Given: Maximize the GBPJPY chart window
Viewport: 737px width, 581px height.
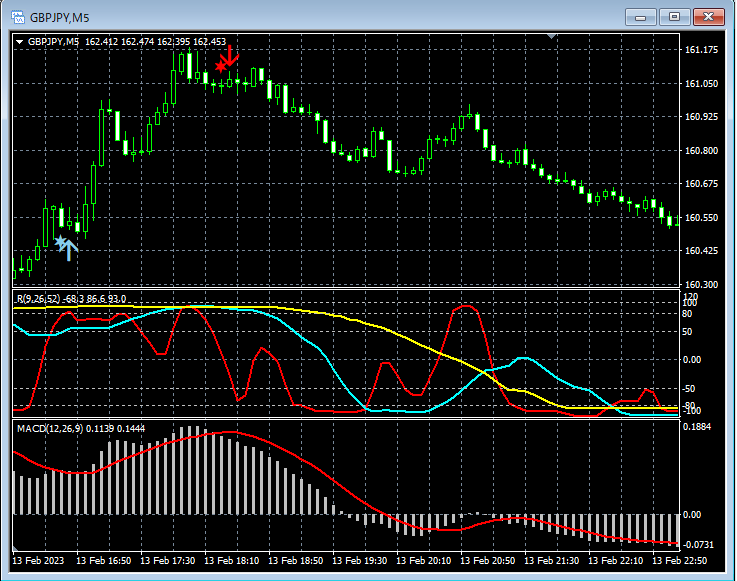Looking at the screenshot, I should [x=675, y=17].
